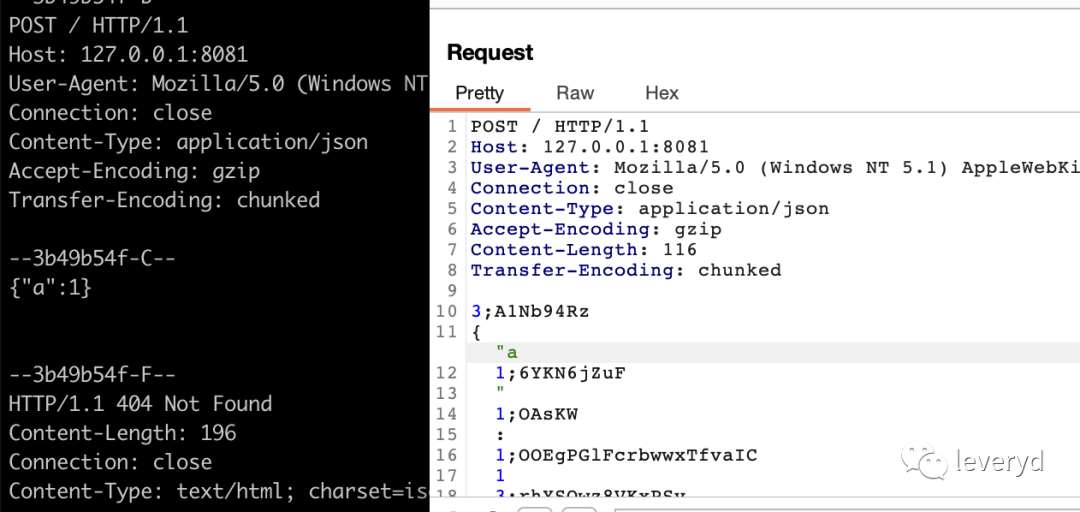Click Connection: close below Content-Length: 196
The width and height of the screenshot is (1080, 512).
(x=110, y=462)
